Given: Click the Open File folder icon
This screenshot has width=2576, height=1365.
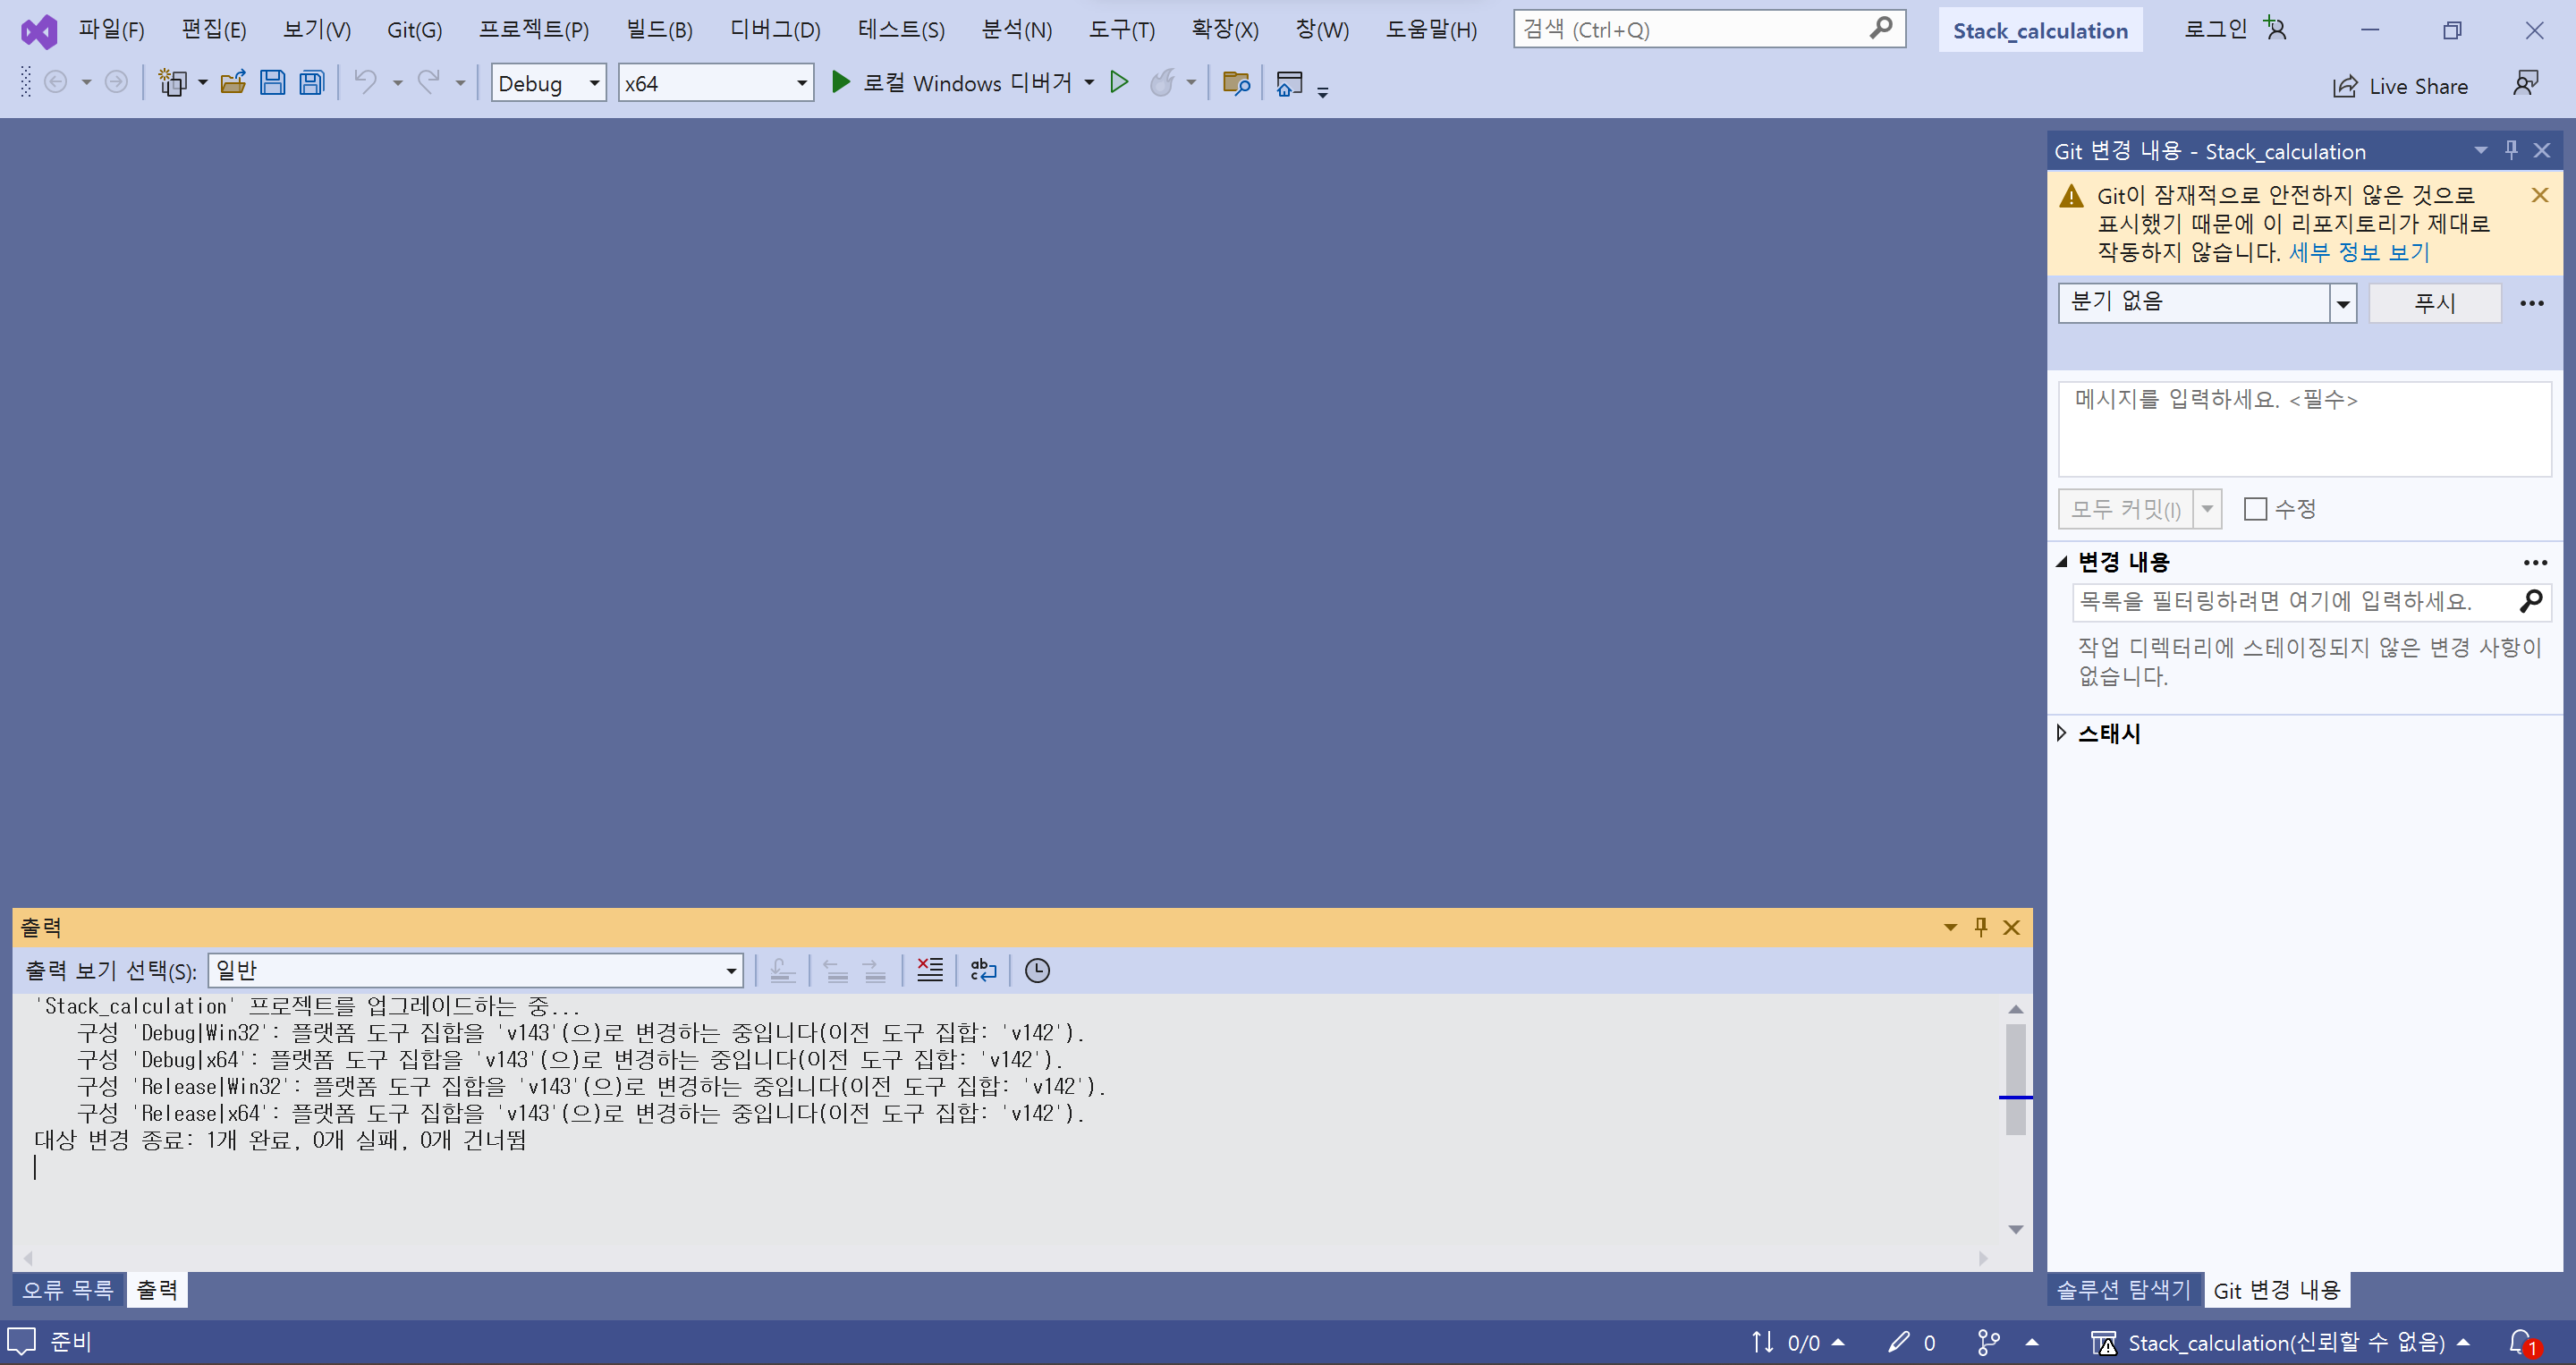Looking at the screenshot, I should pos(233,83).
